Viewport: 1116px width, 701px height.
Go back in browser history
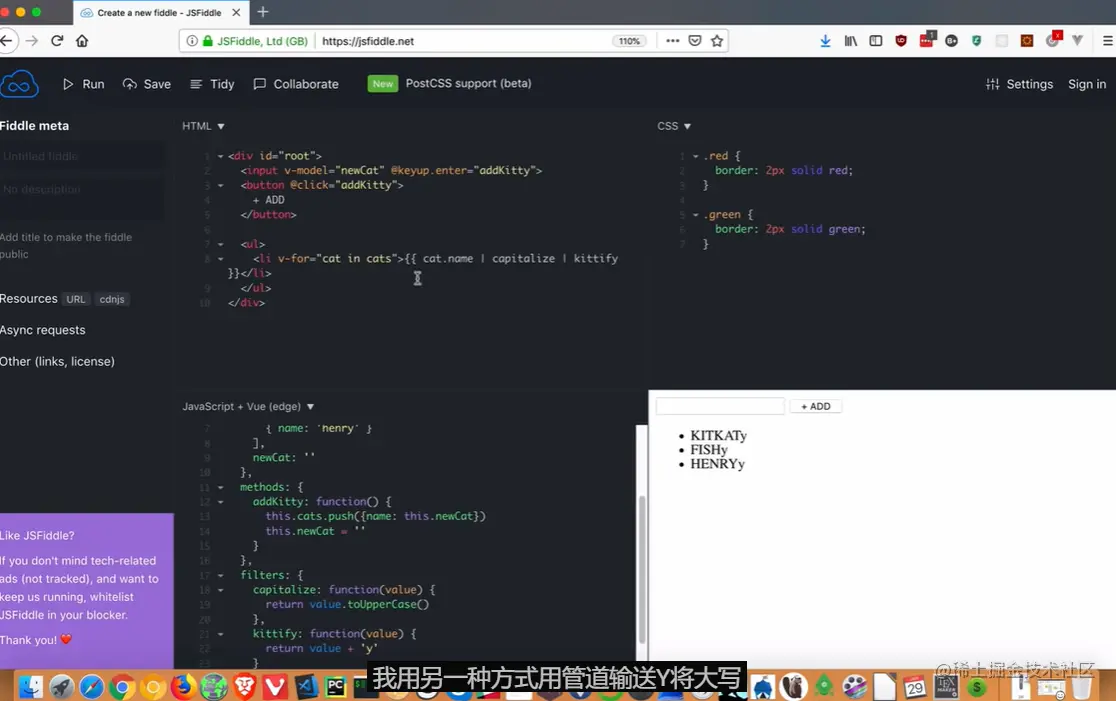(x=7, y=41)
